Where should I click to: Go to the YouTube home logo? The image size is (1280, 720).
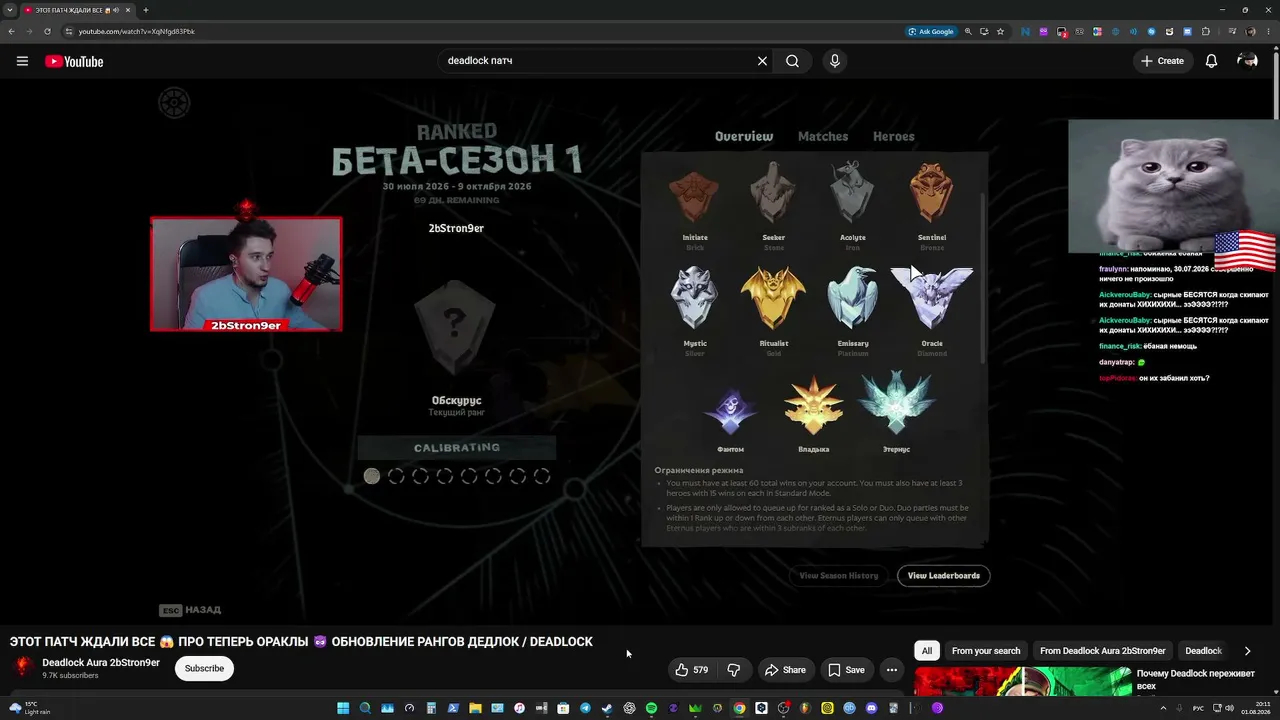click(x=74, y=61)
